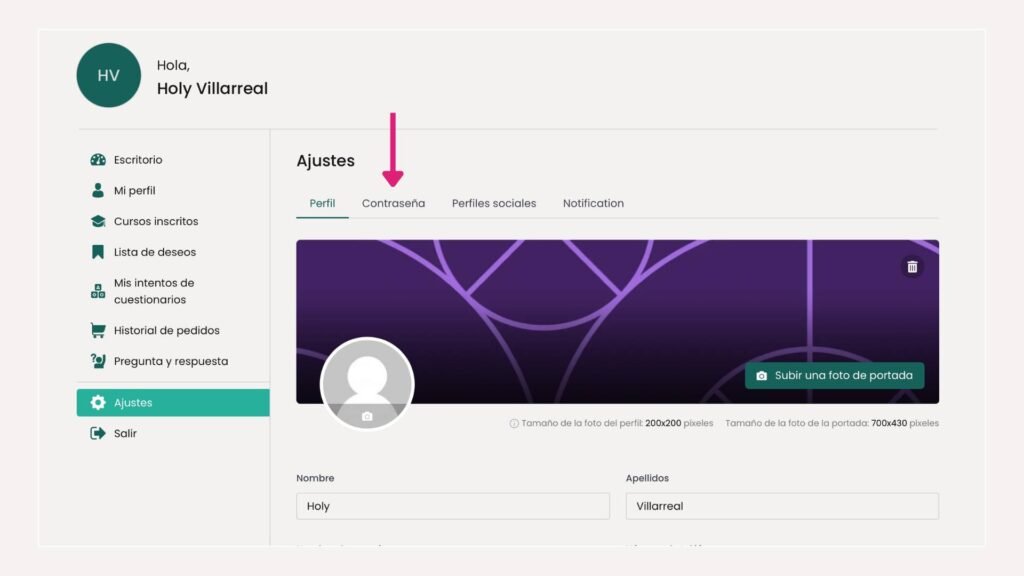The height and width of the screenshot is (576, 1024).
Task: Click the Mi perfil person icon
Action: (x=98, y=190)
